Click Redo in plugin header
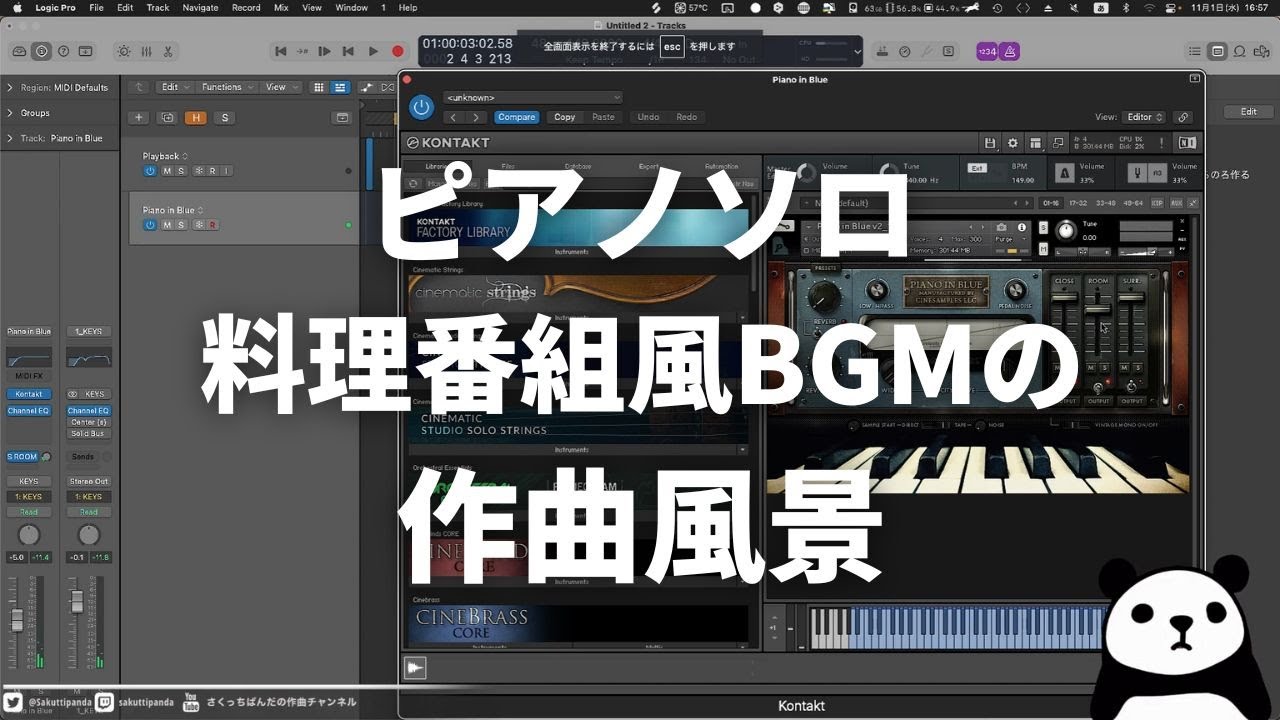This screenshot has width=1280, height=720. [x=687, y=117]
